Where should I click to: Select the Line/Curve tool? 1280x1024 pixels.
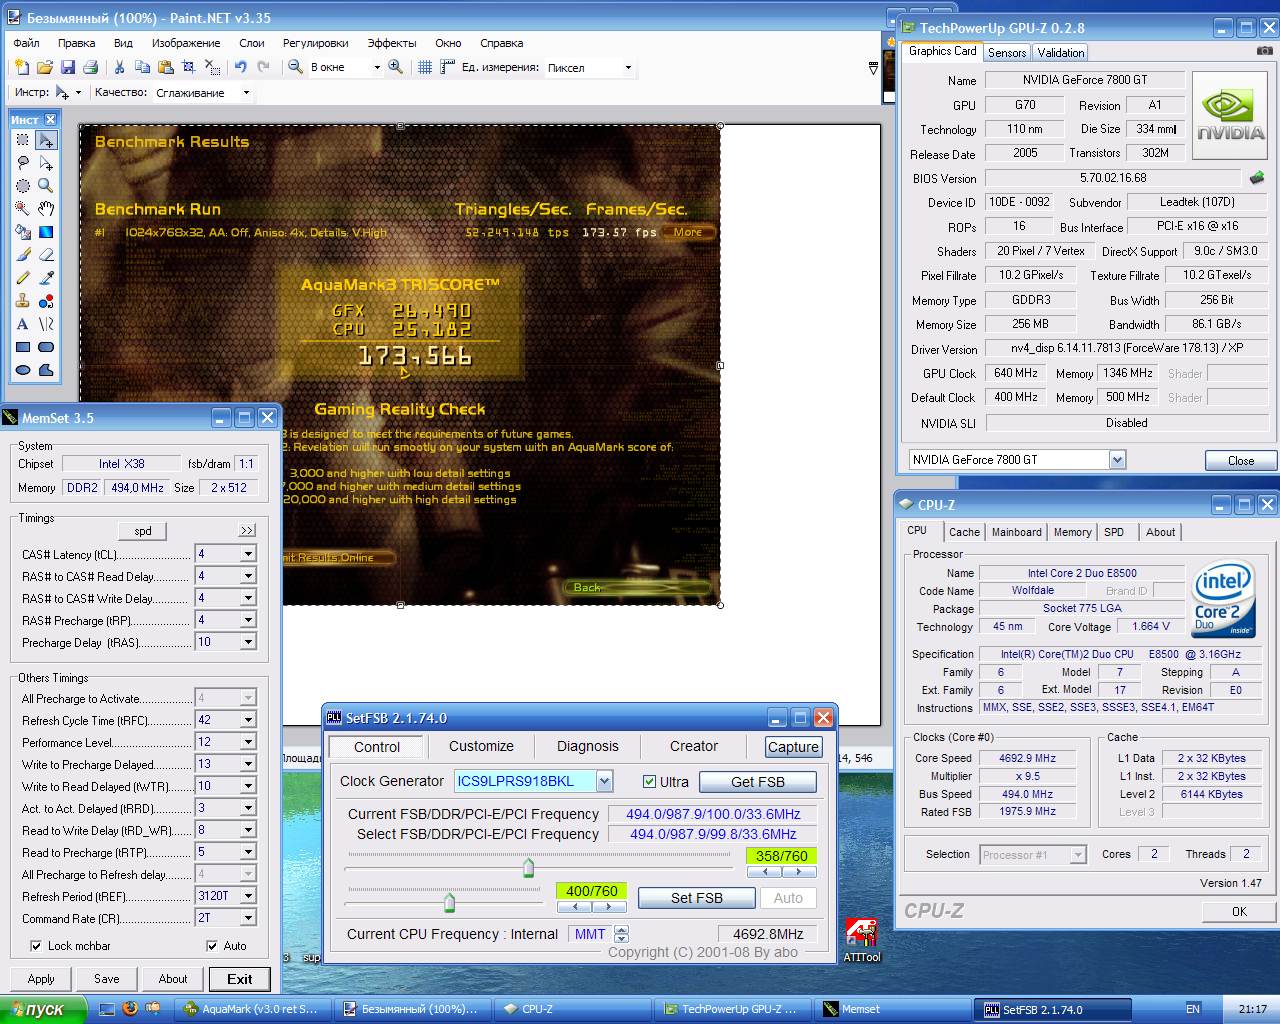point(46,324)
